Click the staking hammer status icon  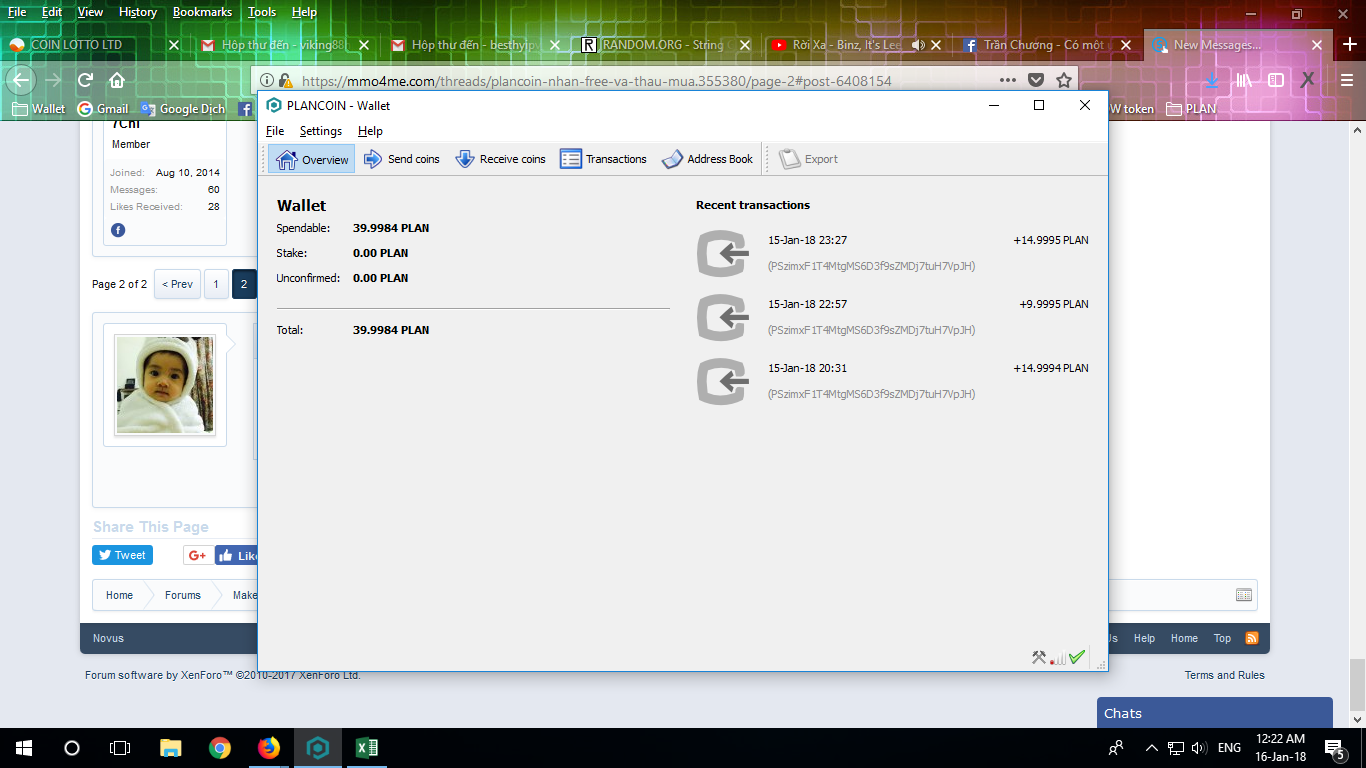(x=1039, y=658)
